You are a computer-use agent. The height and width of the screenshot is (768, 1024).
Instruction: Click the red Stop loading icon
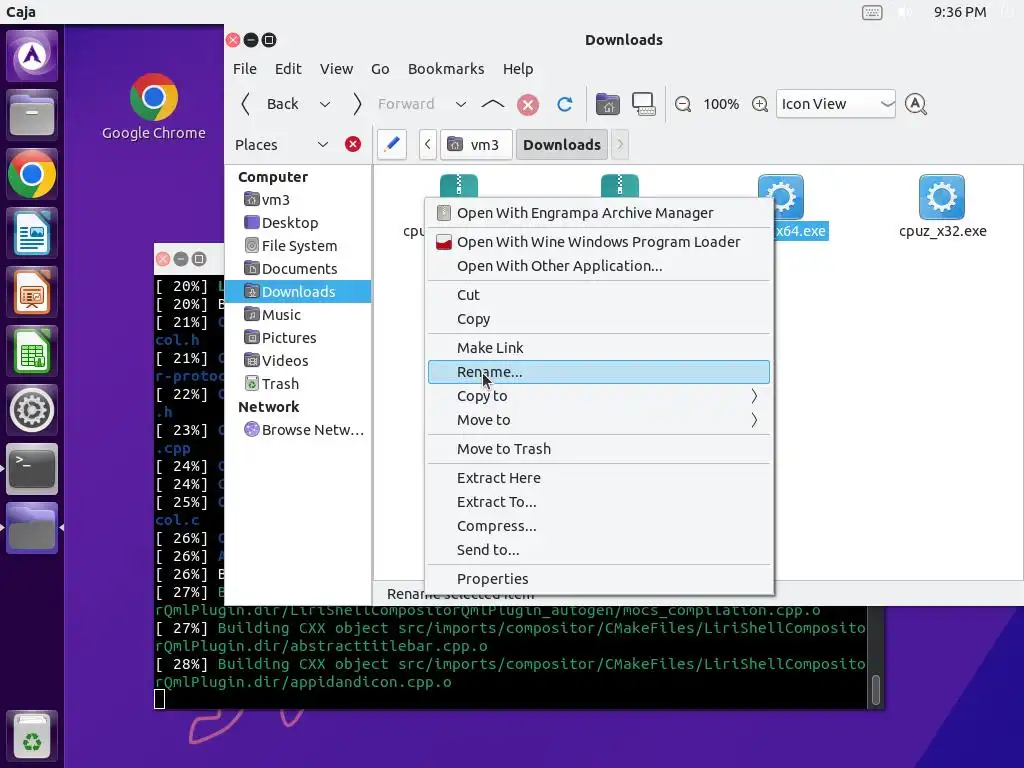click(x=528, y=104)
